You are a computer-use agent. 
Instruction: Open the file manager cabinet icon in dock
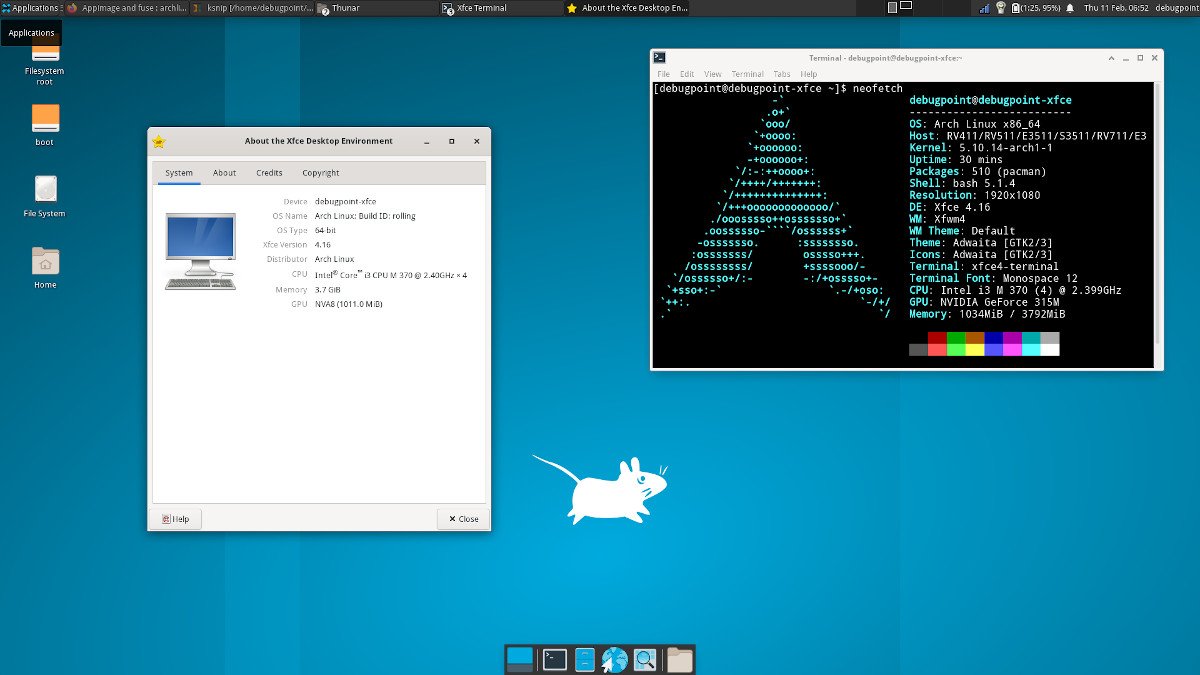tap(585, 659)
